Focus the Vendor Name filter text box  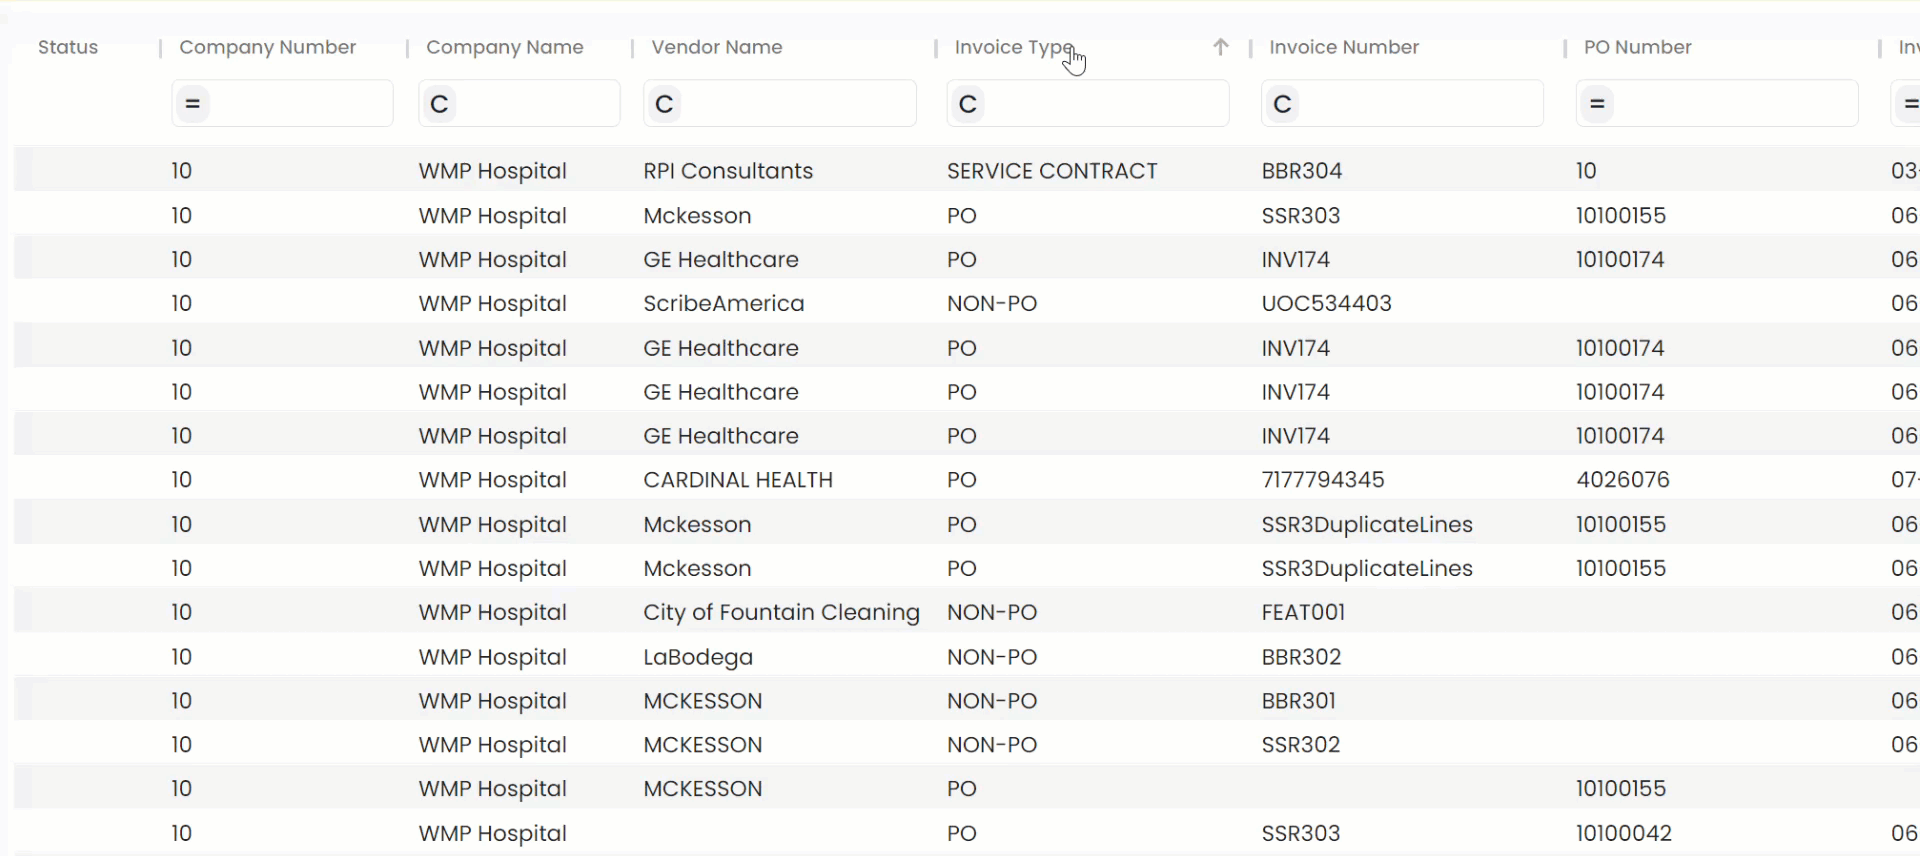(x=780, y=103)
